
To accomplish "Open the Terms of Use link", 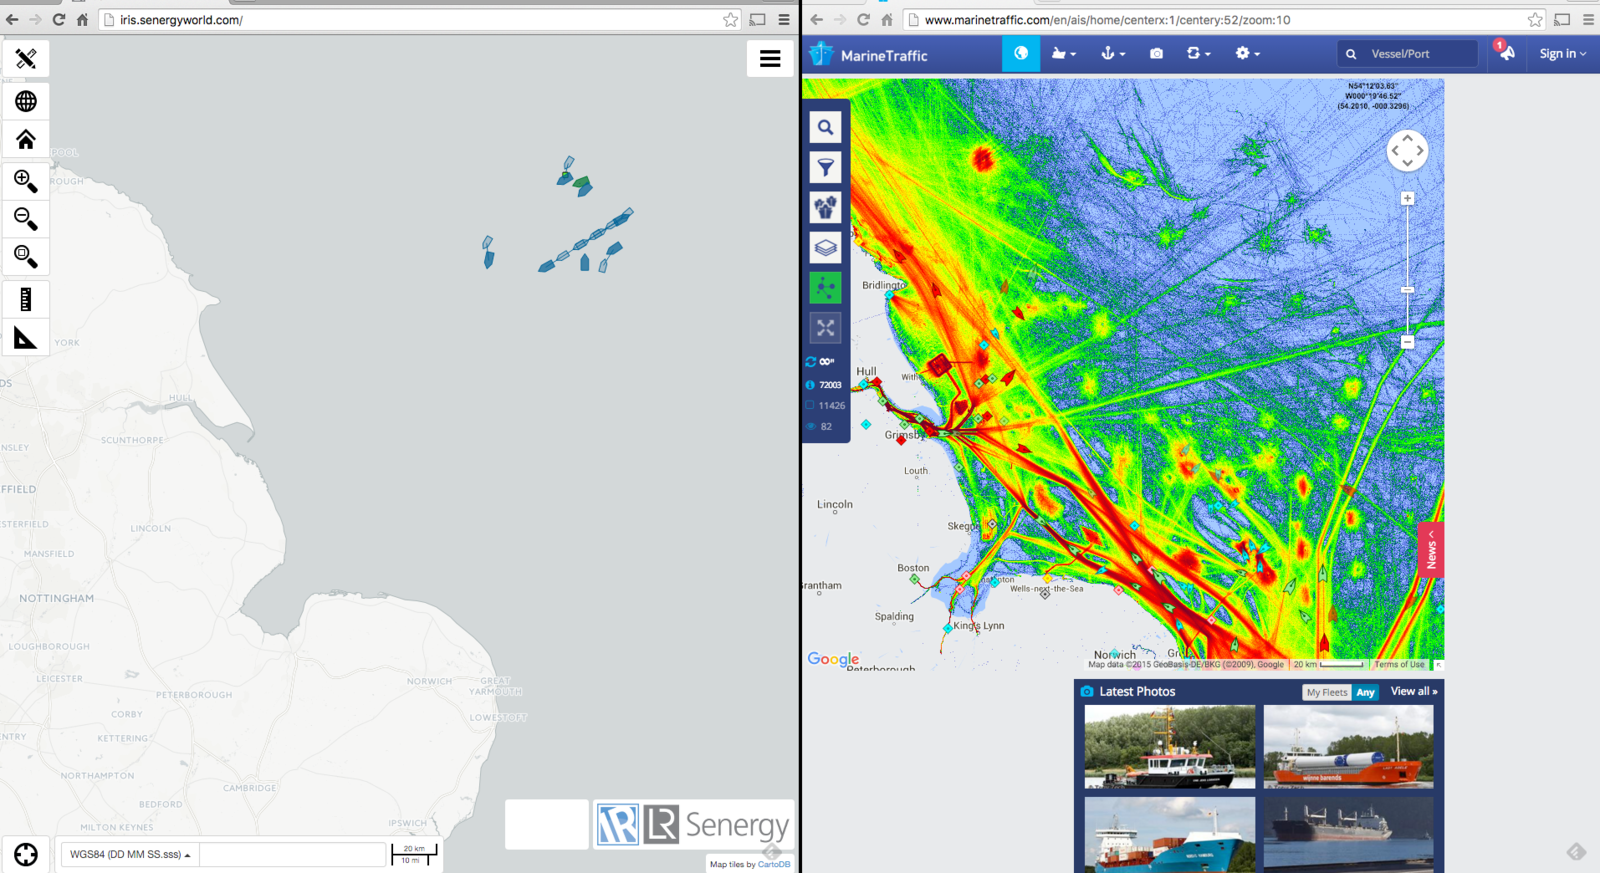I will coord(1399,664).
